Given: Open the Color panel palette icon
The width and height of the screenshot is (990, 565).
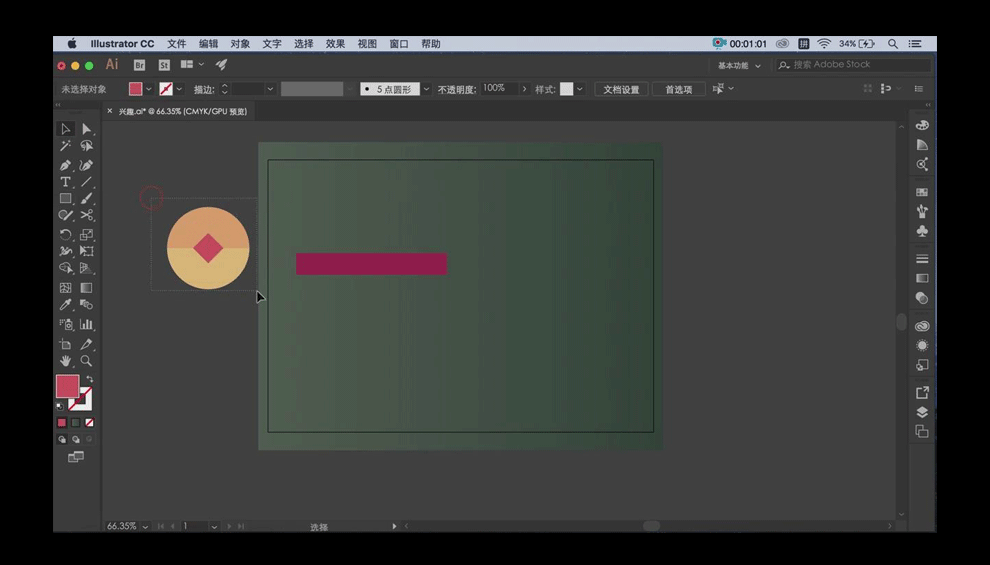Looking at the screenshot, I should pyautogui.click(x=922, y=125).
